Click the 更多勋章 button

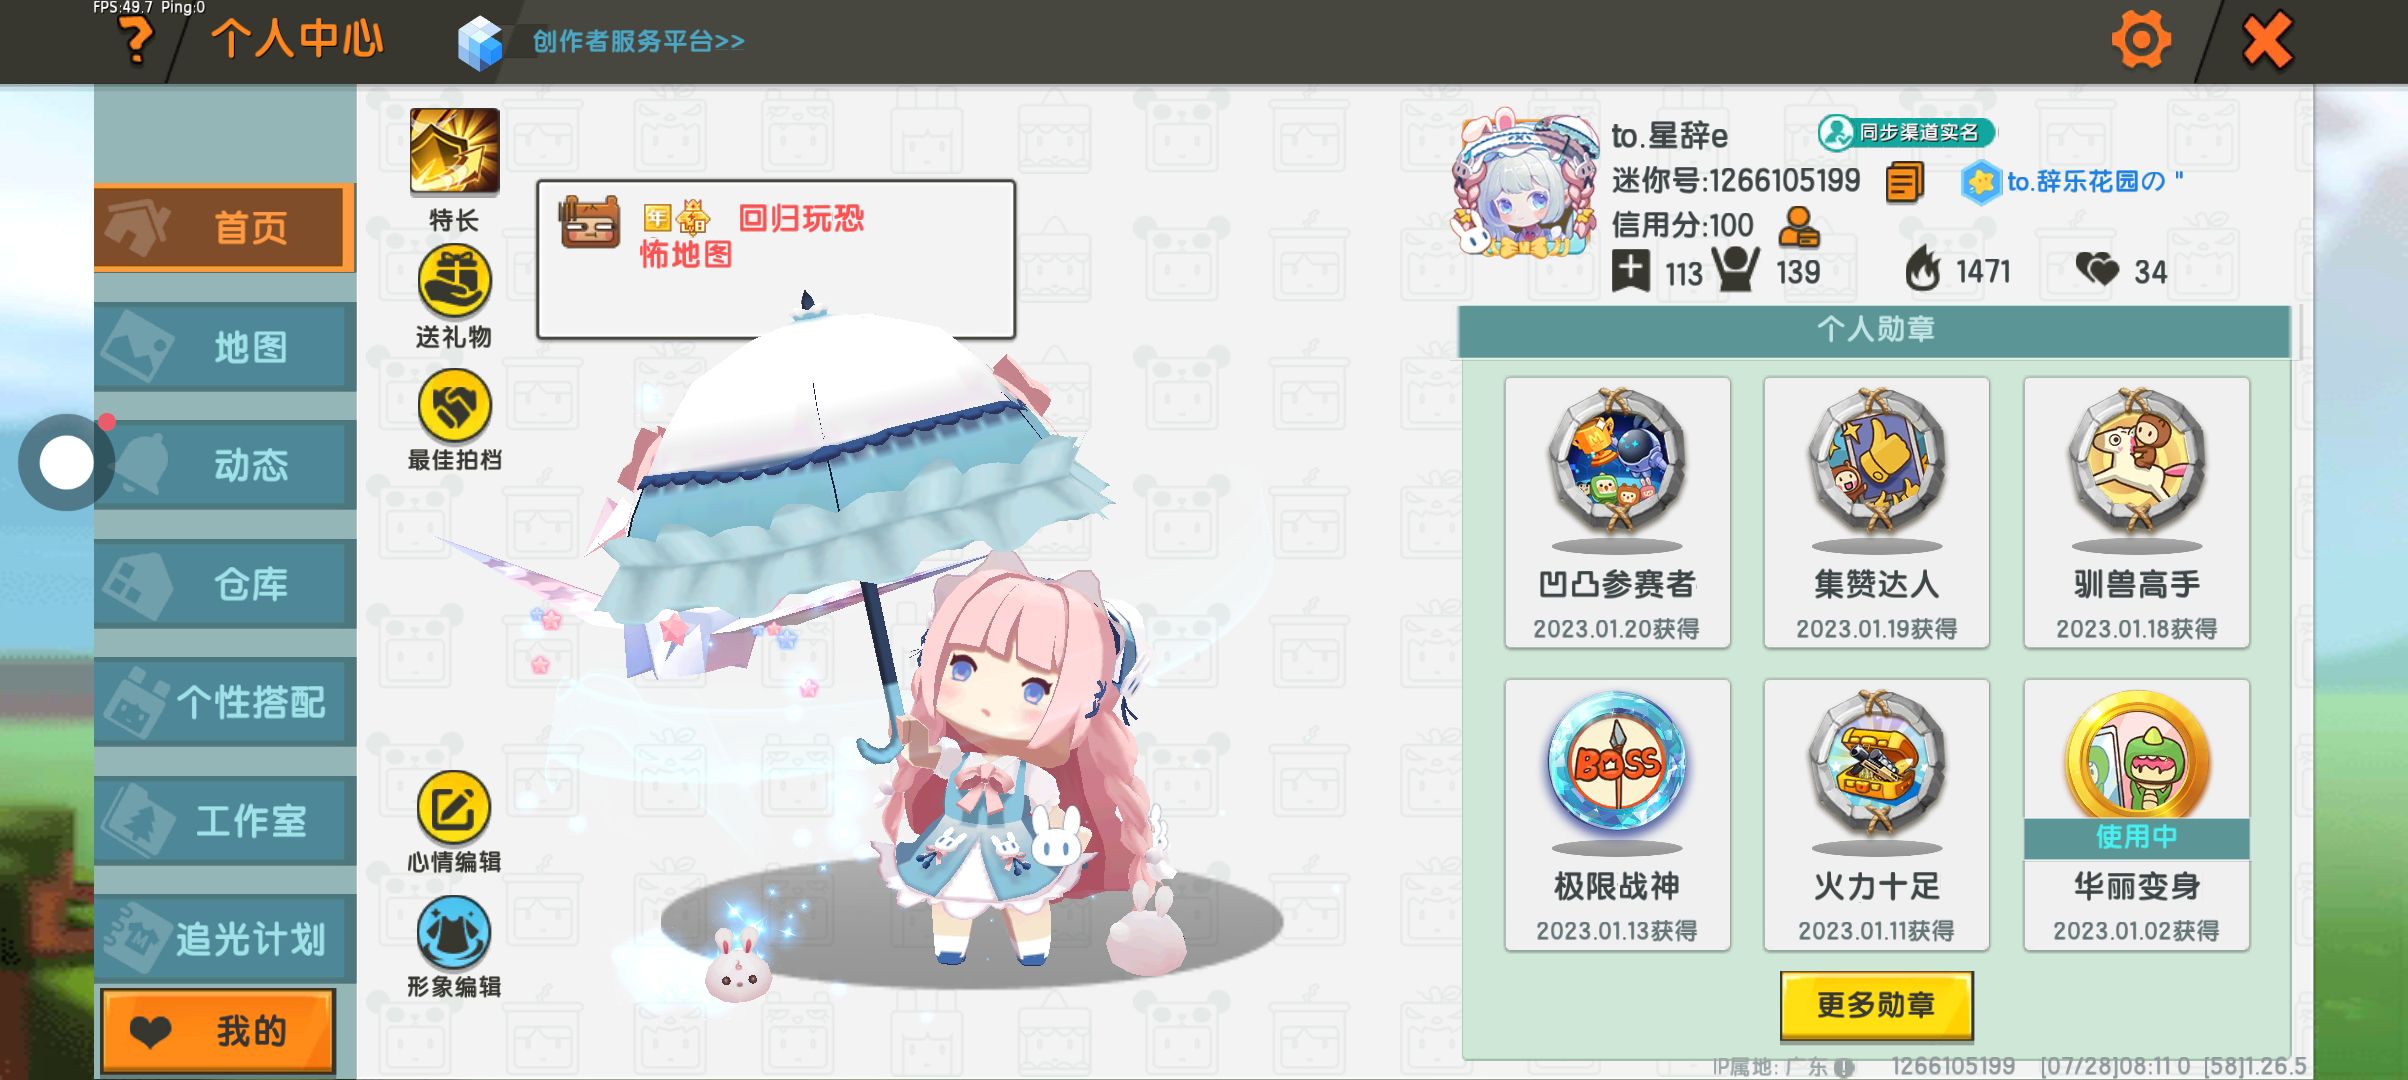1876,1005
